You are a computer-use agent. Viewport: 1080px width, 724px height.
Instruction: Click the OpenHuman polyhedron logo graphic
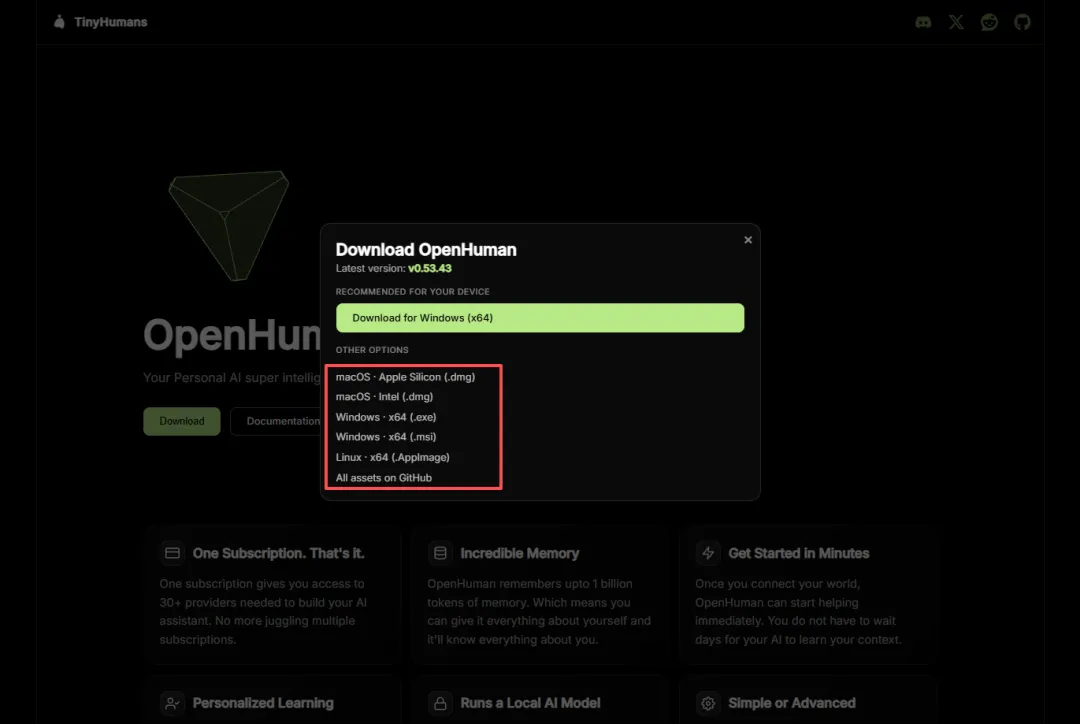click(229, 225)
